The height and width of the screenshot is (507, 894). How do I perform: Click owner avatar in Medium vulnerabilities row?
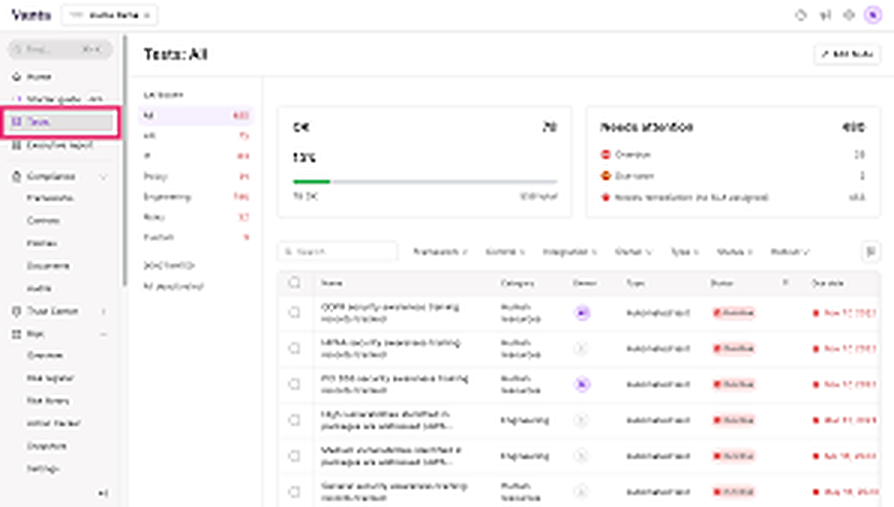click(581, 456)
